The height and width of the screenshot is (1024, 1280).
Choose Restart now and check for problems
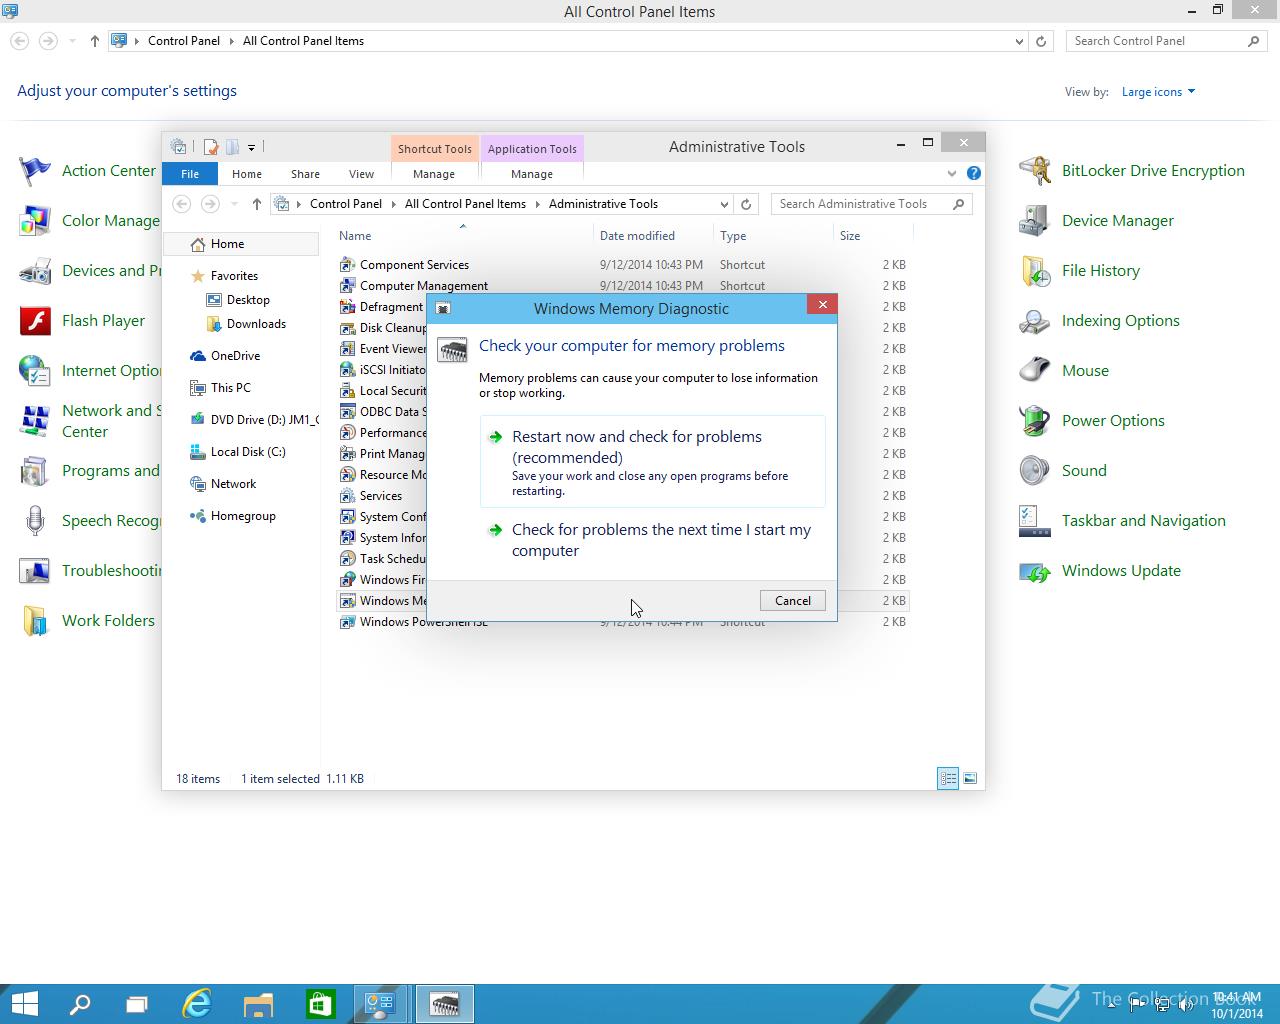[653, 462]
